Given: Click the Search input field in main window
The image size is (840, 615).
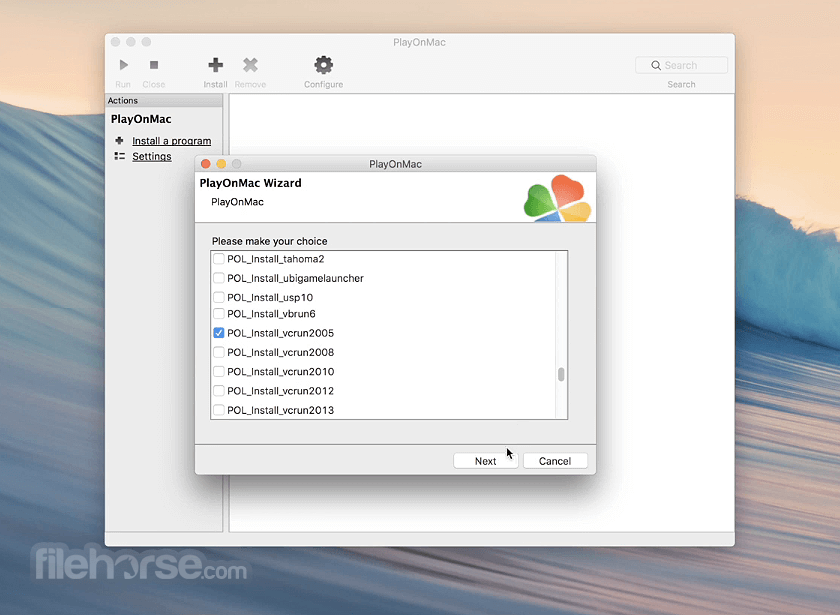Looking at the screenshot, I should point(681,65).
